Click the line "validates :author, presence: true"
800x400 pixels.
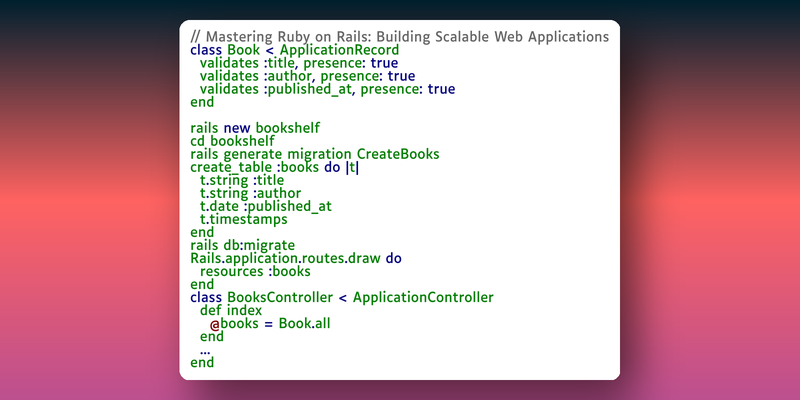pos(307,77)
